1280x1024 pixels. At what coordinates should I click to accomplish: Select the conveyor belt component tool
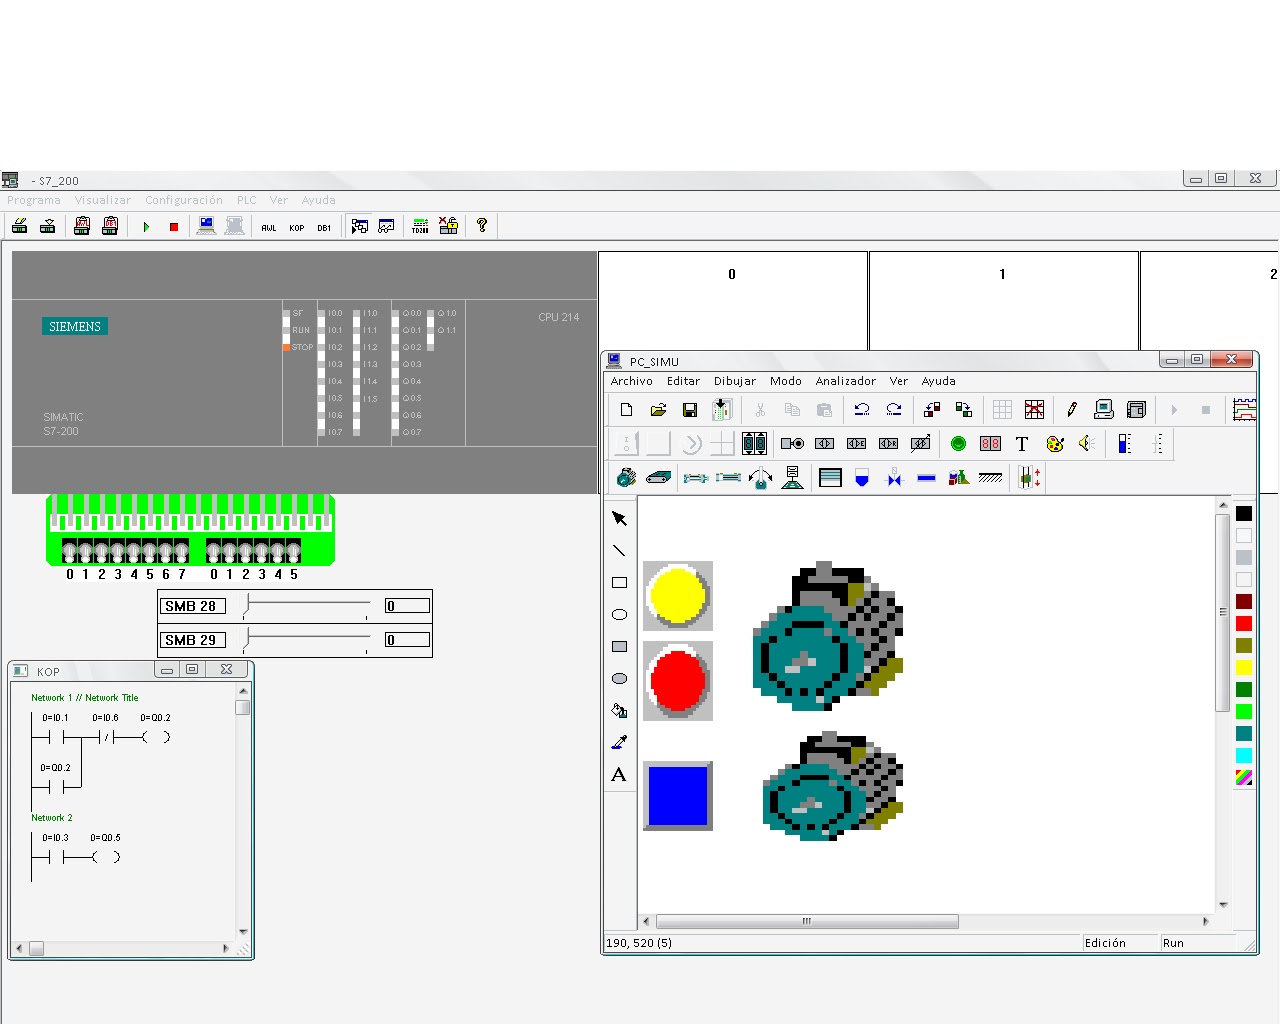pyautogui.click(x=658, y=477)
